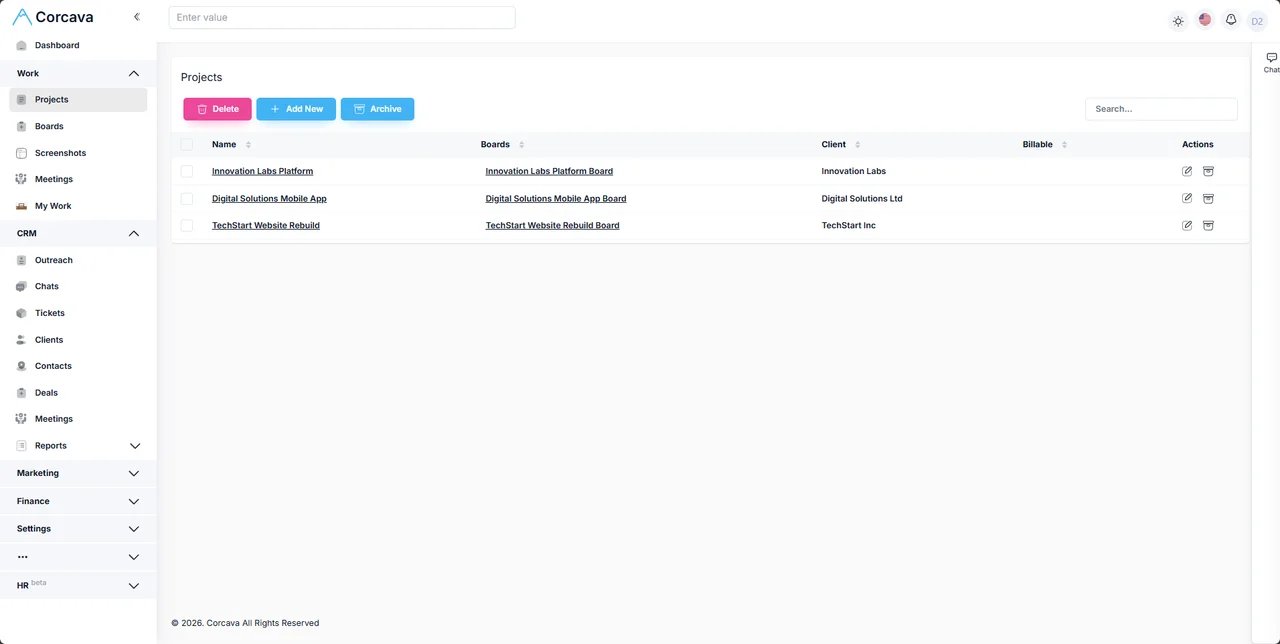
Task: Check the Innovation Labs Platform row checkbox
Action: [x=187, y=171]
